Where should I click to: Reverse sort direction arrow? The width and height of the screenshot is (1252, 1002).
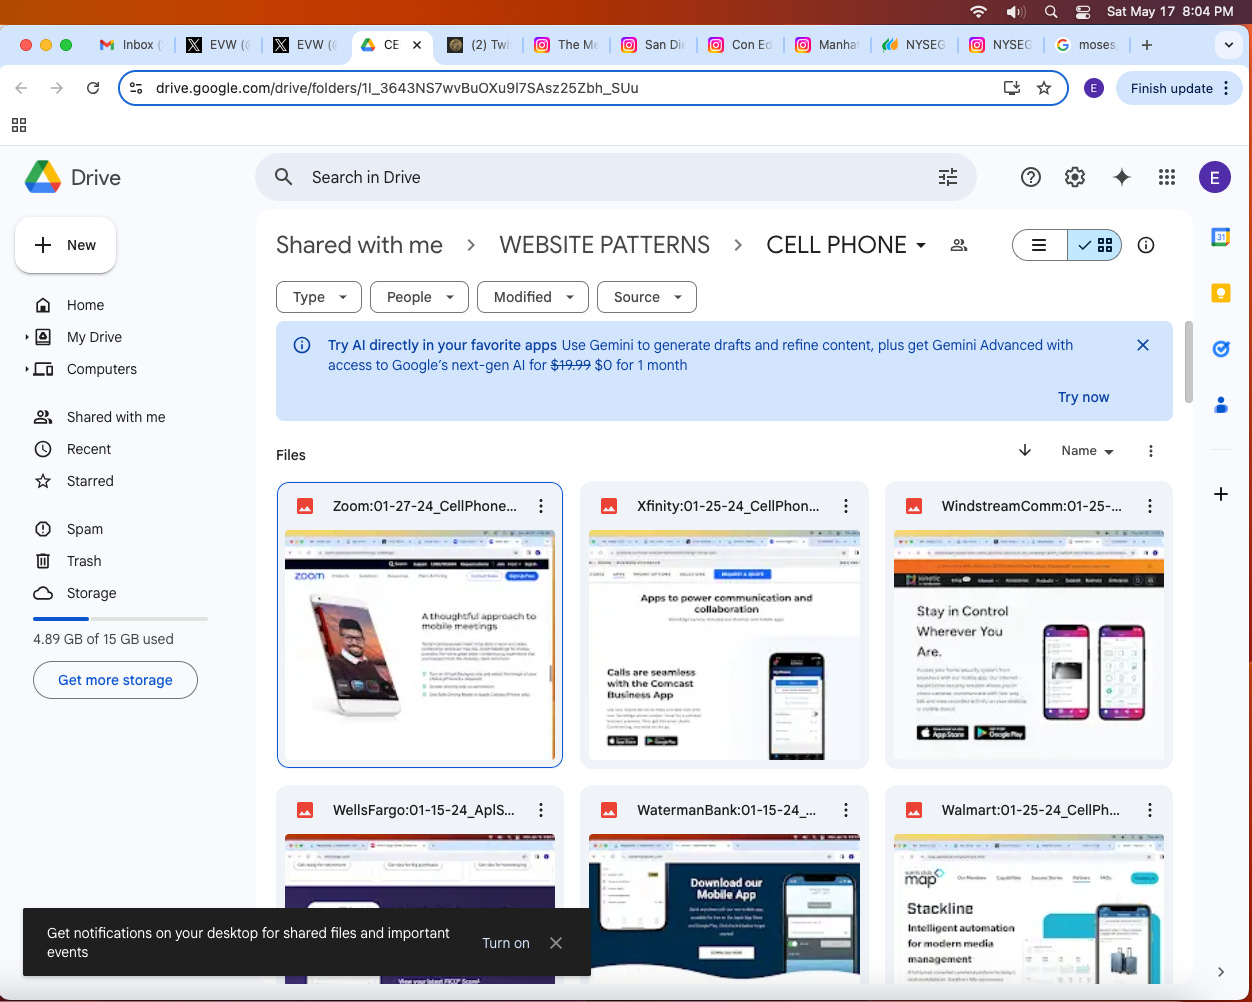(1025, 450)
